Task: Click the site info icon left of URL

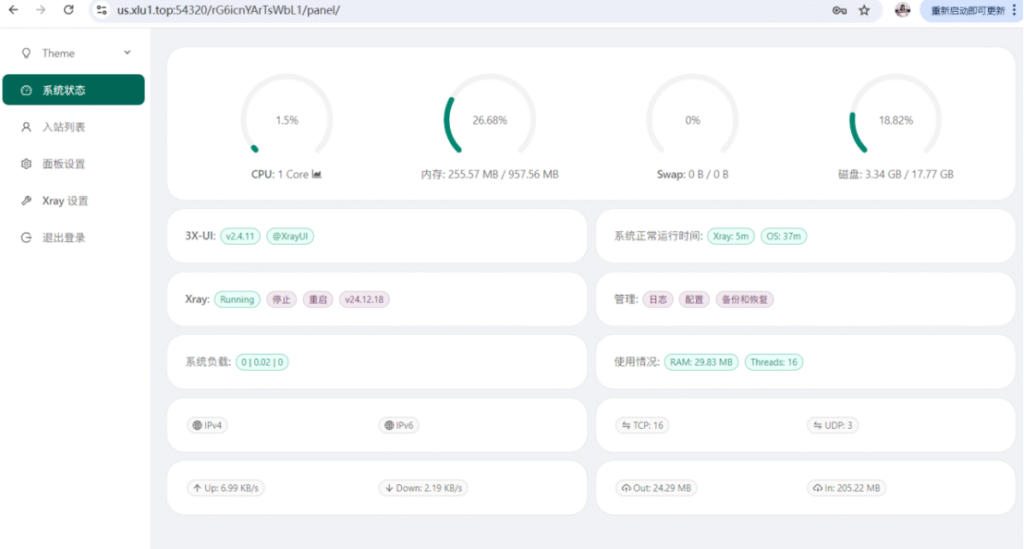Action: 101,10
